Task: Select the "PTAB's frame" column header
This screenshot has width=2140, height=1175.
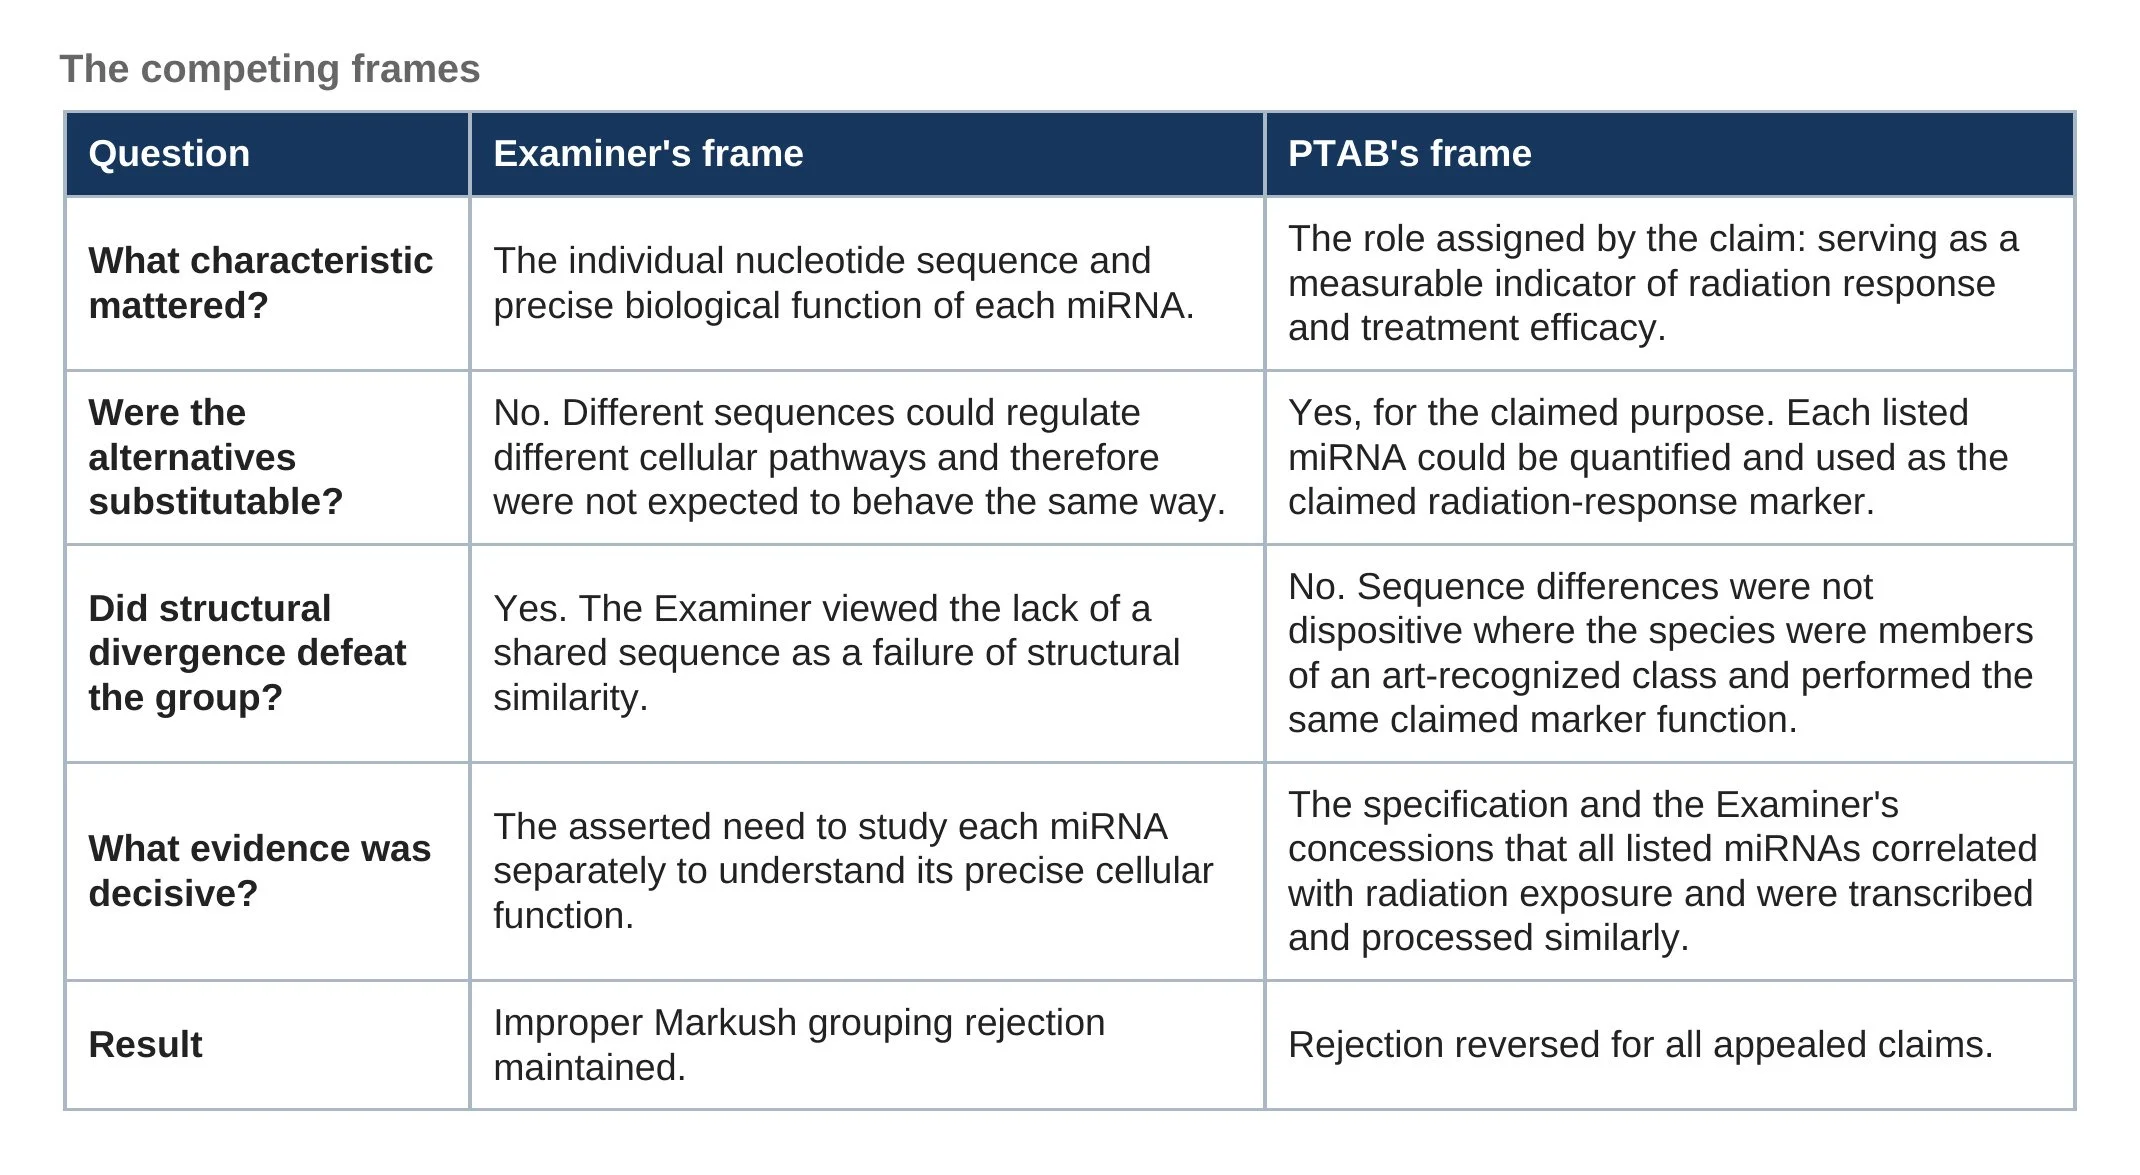Action: (x=1670, y=154)
